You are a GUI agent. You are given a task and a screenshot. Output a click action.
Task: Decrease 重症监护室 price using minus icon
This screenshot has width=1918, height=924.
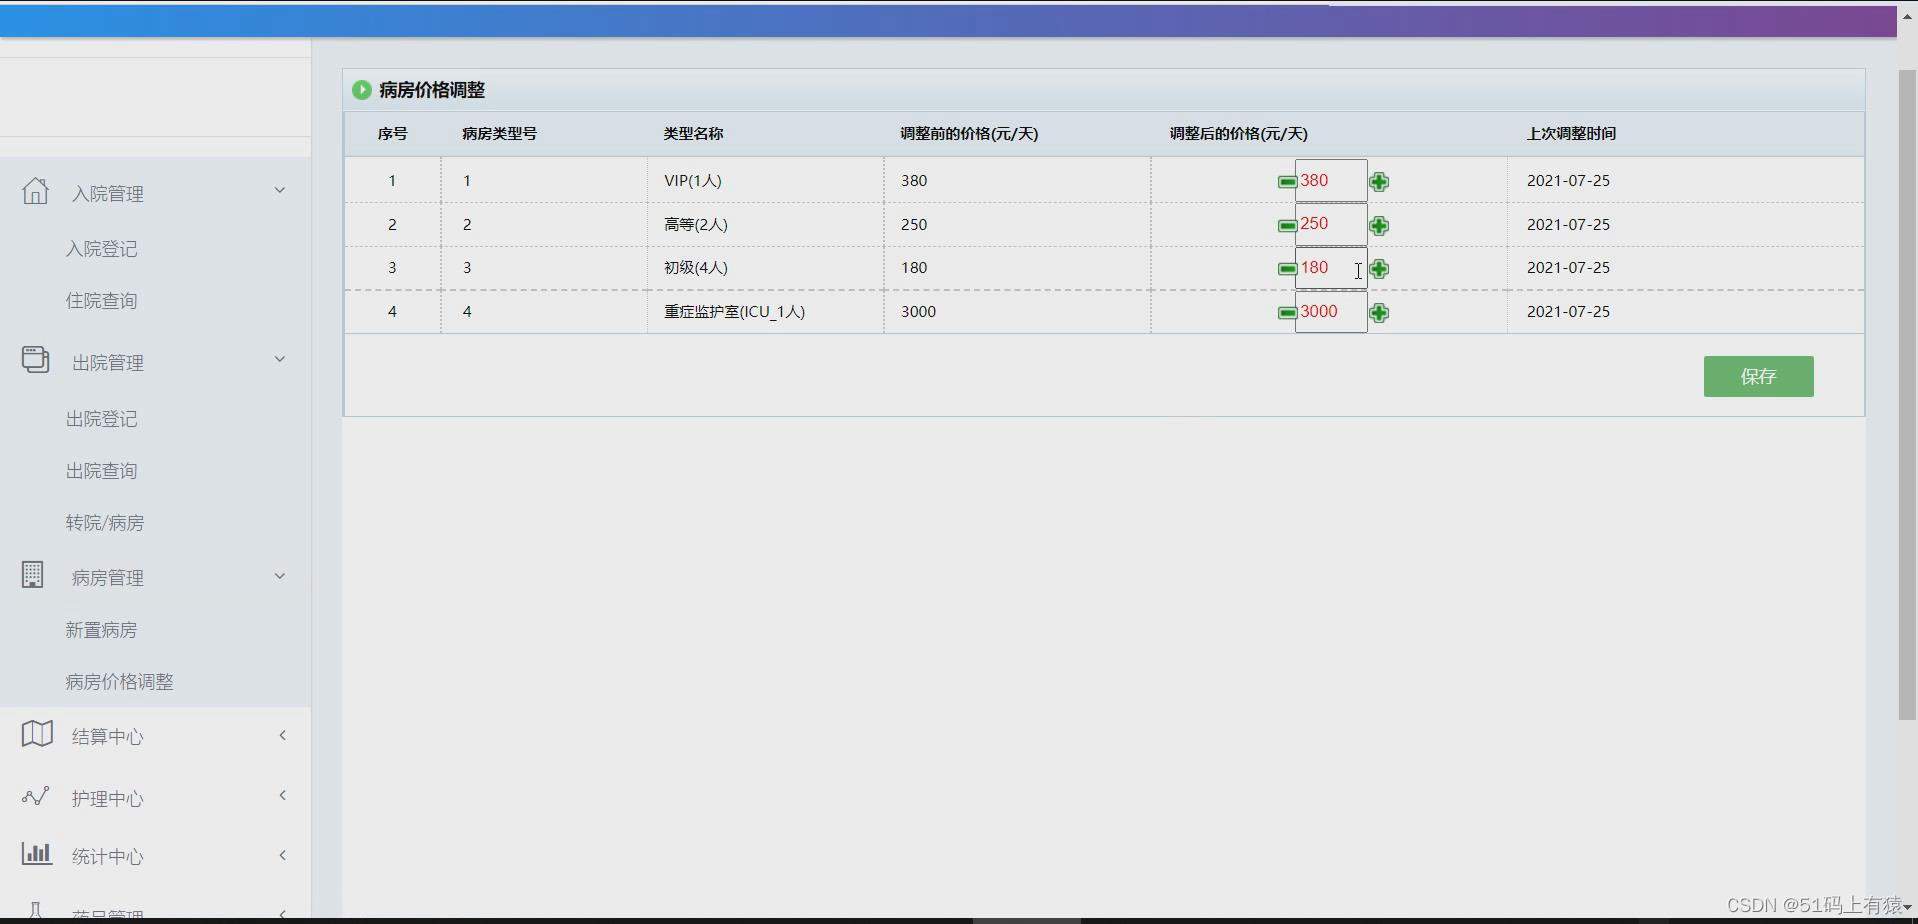(x=1287, y=313)
